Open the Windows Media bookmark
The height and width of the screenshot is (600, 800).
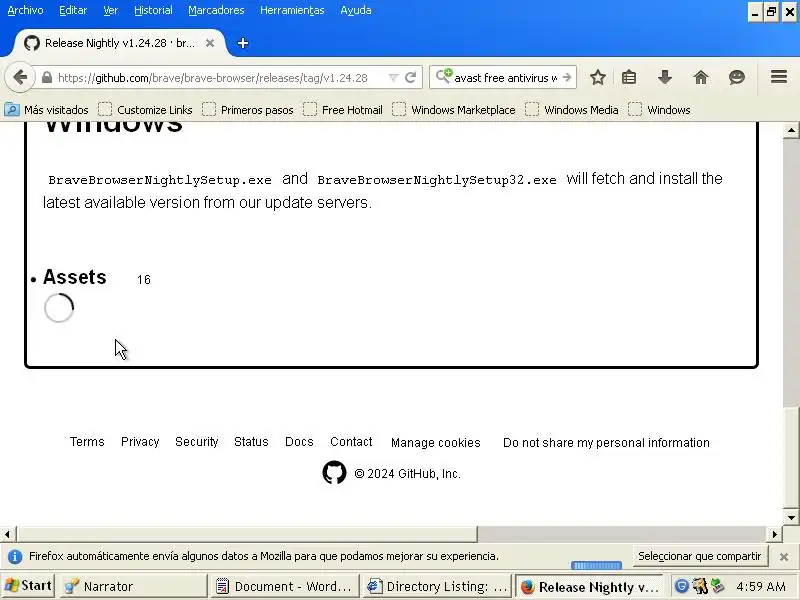point(572,110)
